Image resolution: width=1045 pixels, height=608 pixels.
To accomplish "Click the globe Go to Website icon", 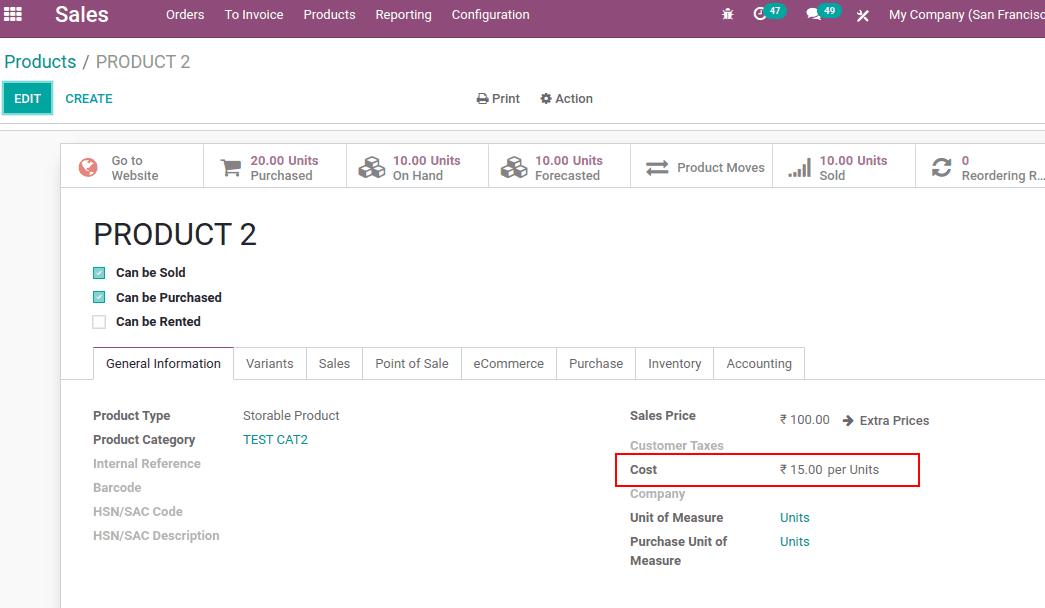I will click(88, 167).
